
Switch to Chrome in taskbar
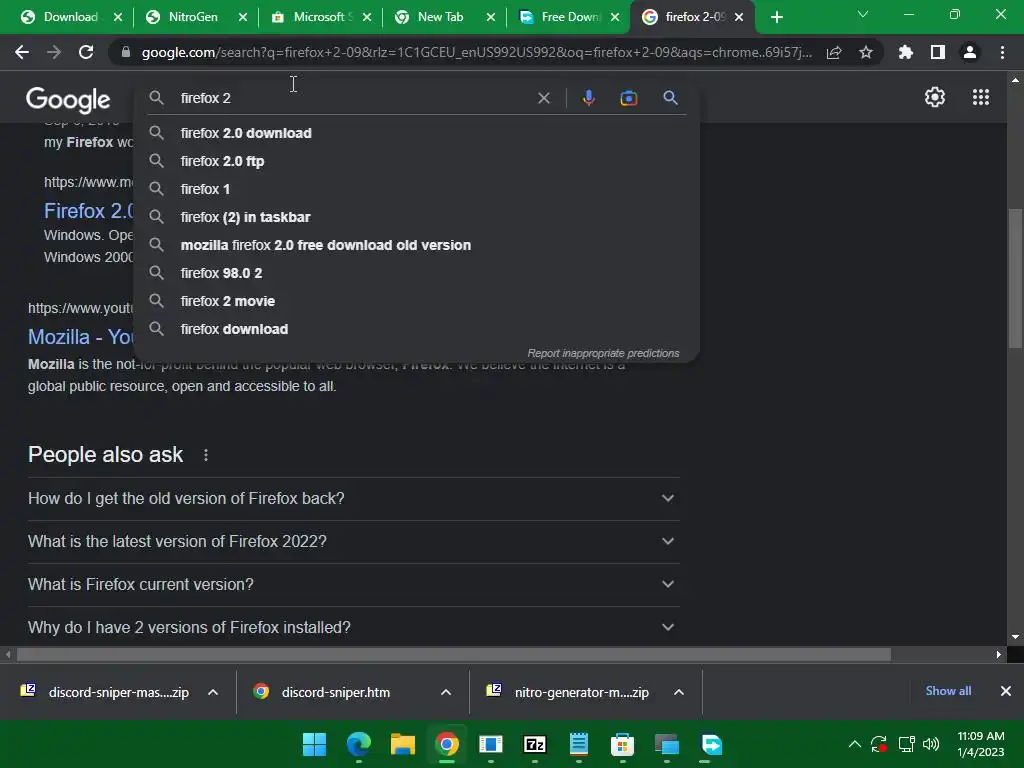(x=447, y=744)
